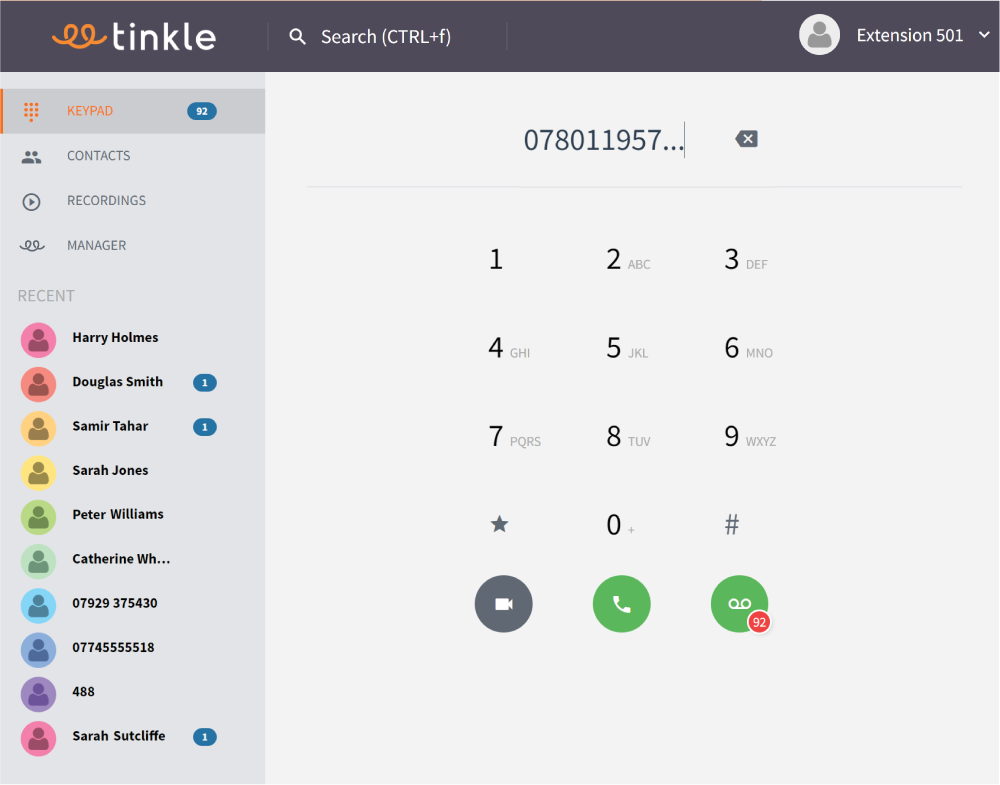Screen dimensions: 1000x785
Task: Select Samir Tahar from the recent list
Action: click(x=111, y=426)
